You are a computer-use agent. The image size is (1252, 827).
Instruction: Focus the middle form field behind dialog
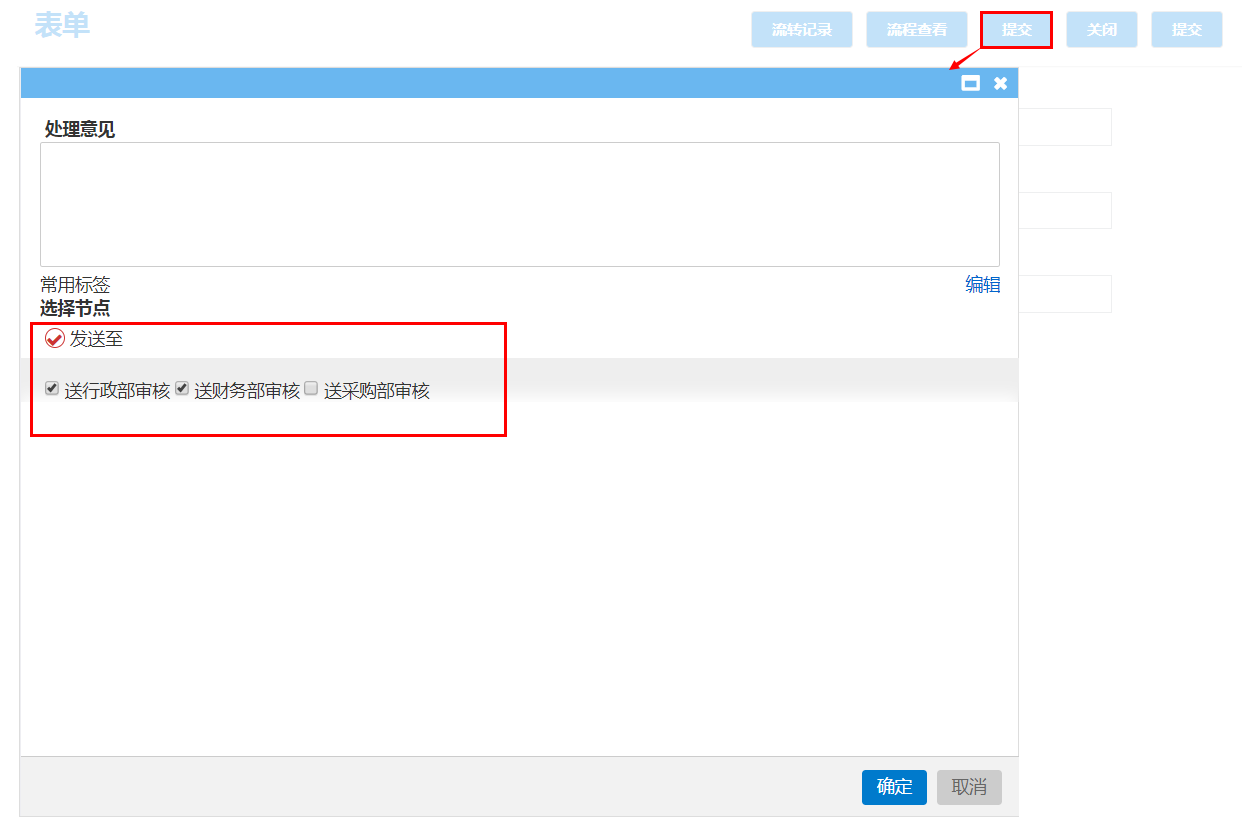(x=1065, y=211)
